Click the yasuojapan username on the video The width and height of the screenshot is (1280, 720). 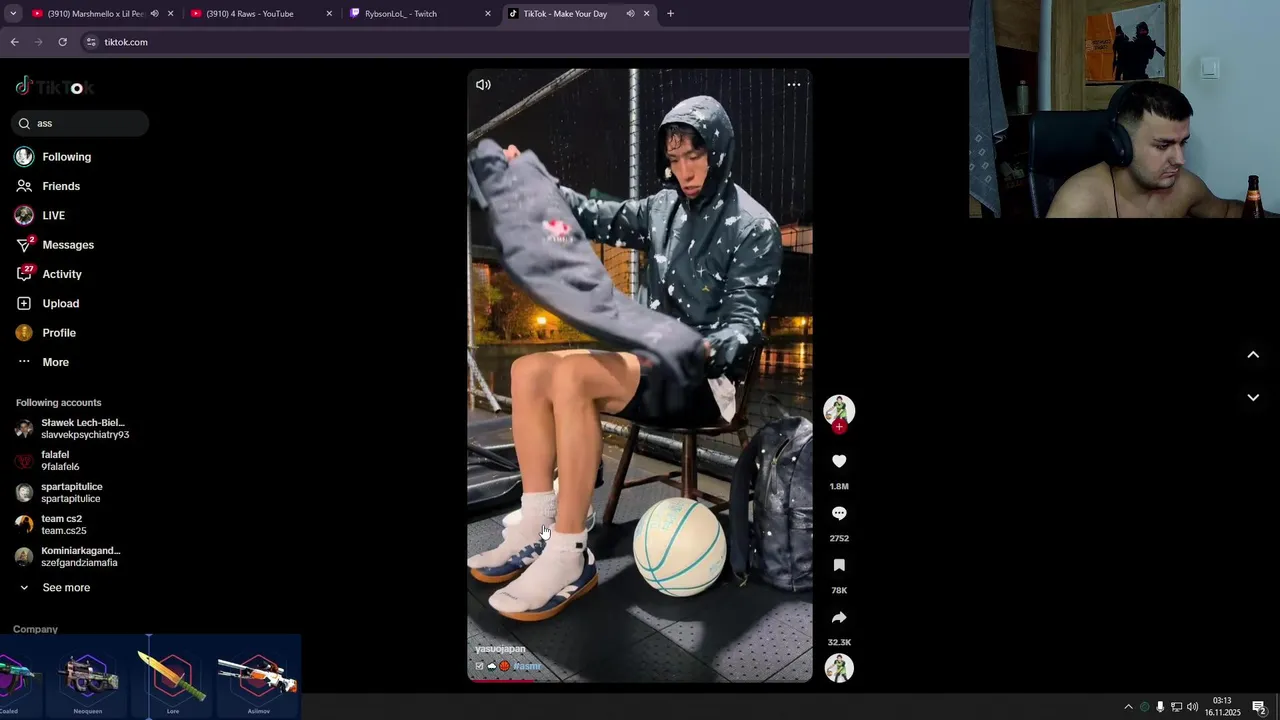coord(500,649)
